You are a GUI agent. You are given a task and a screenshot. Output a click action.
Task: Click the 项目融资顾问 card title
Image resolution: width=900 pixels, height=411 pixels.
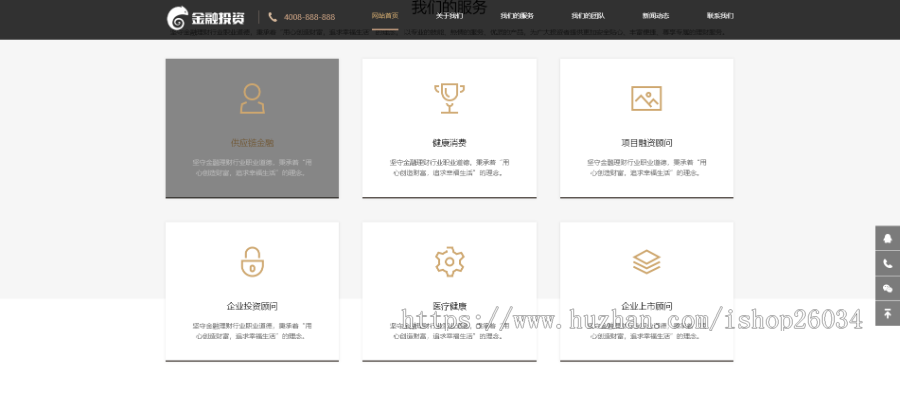coord(647,143)
